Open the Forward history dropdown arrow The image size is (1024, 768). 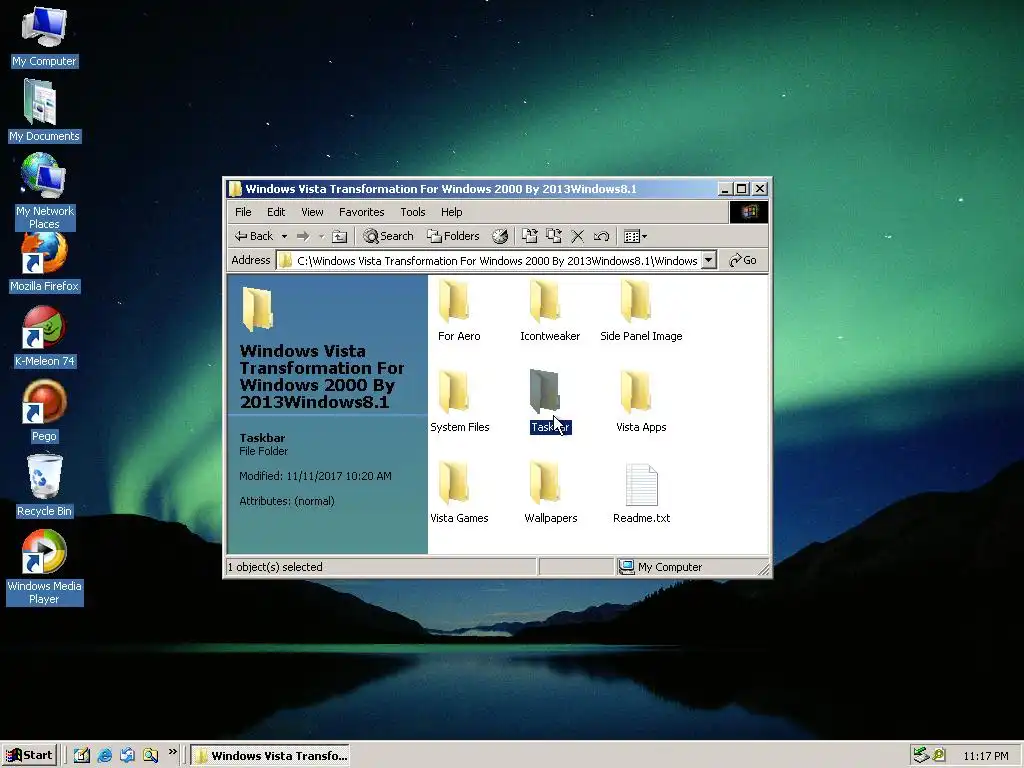point(321,236)
